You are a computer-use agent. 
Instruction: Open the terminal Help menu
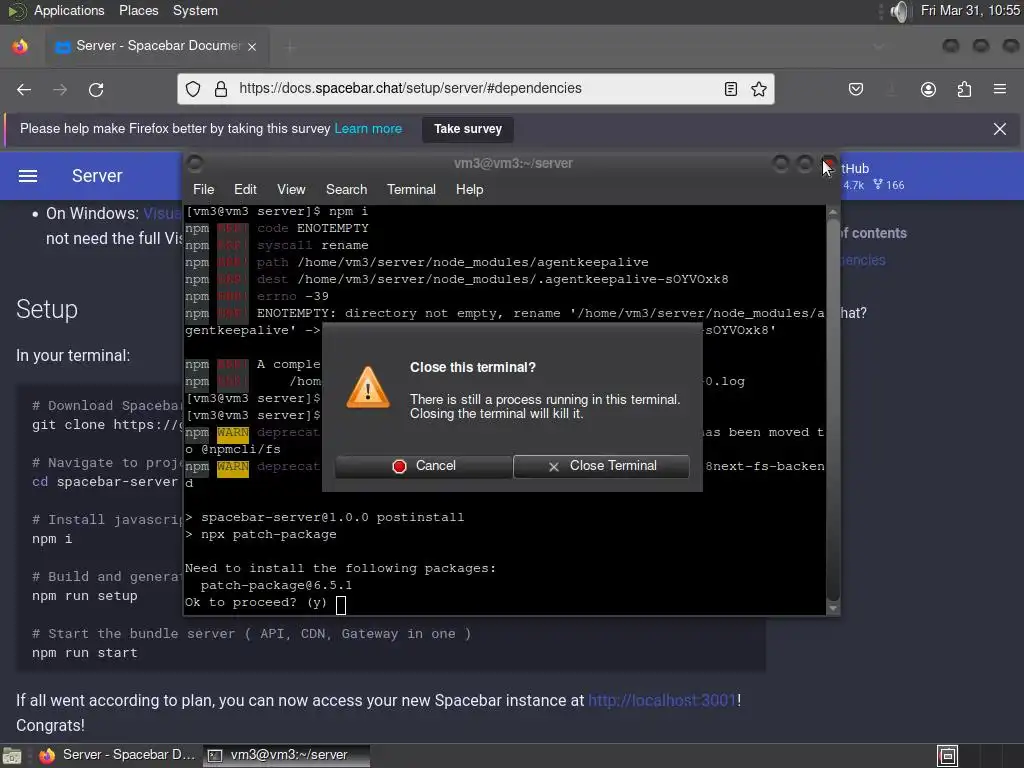click(469, 189)
